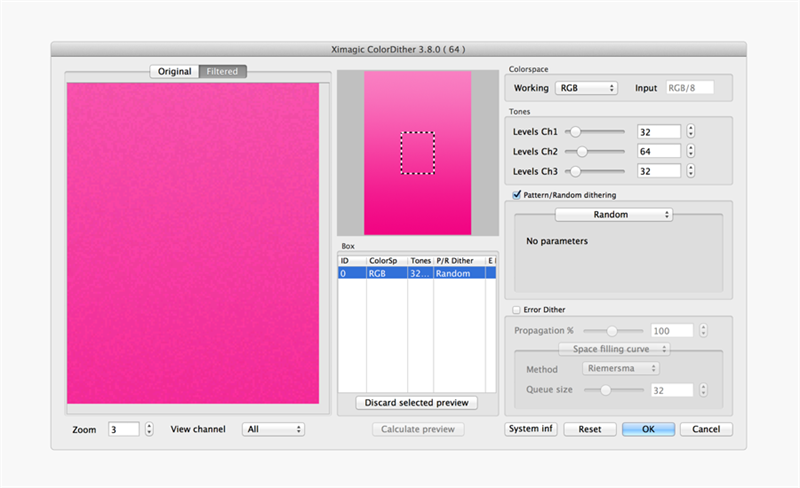
Task: Click the Zoom value field
Action: 123,429
